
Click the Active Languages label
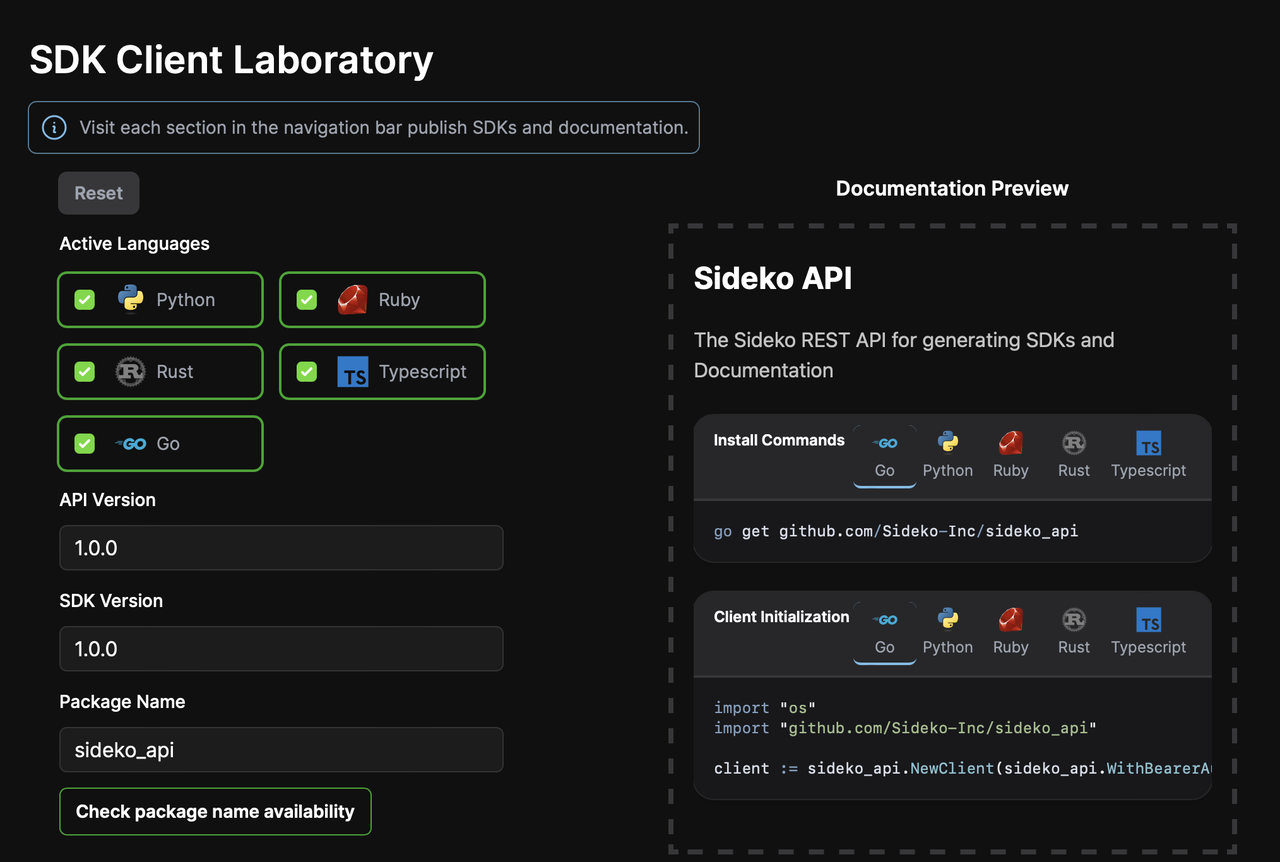click(135, 244)
